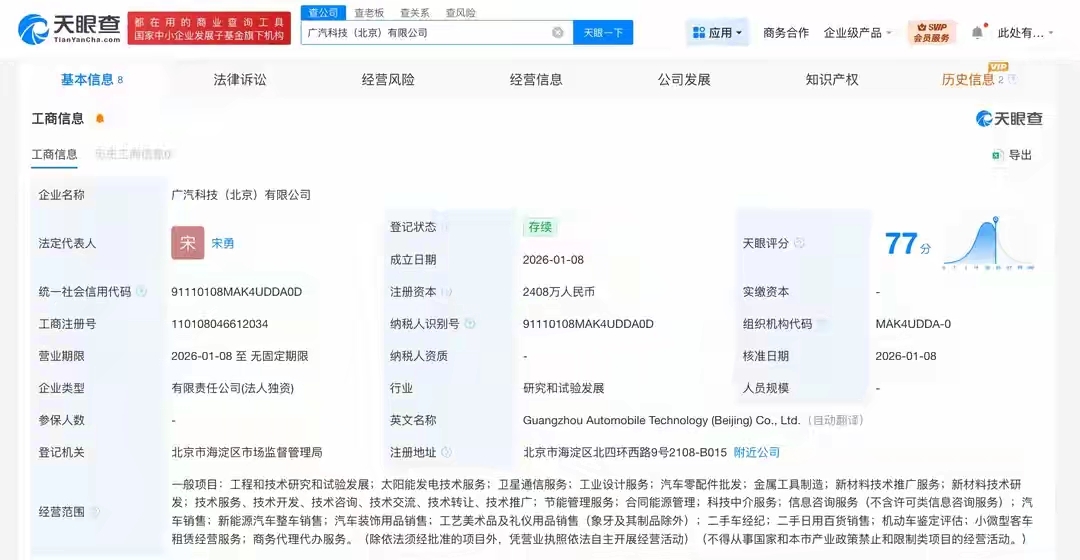
Task: Switch to the 知识产权 tab
Action: tap(832, 80)
